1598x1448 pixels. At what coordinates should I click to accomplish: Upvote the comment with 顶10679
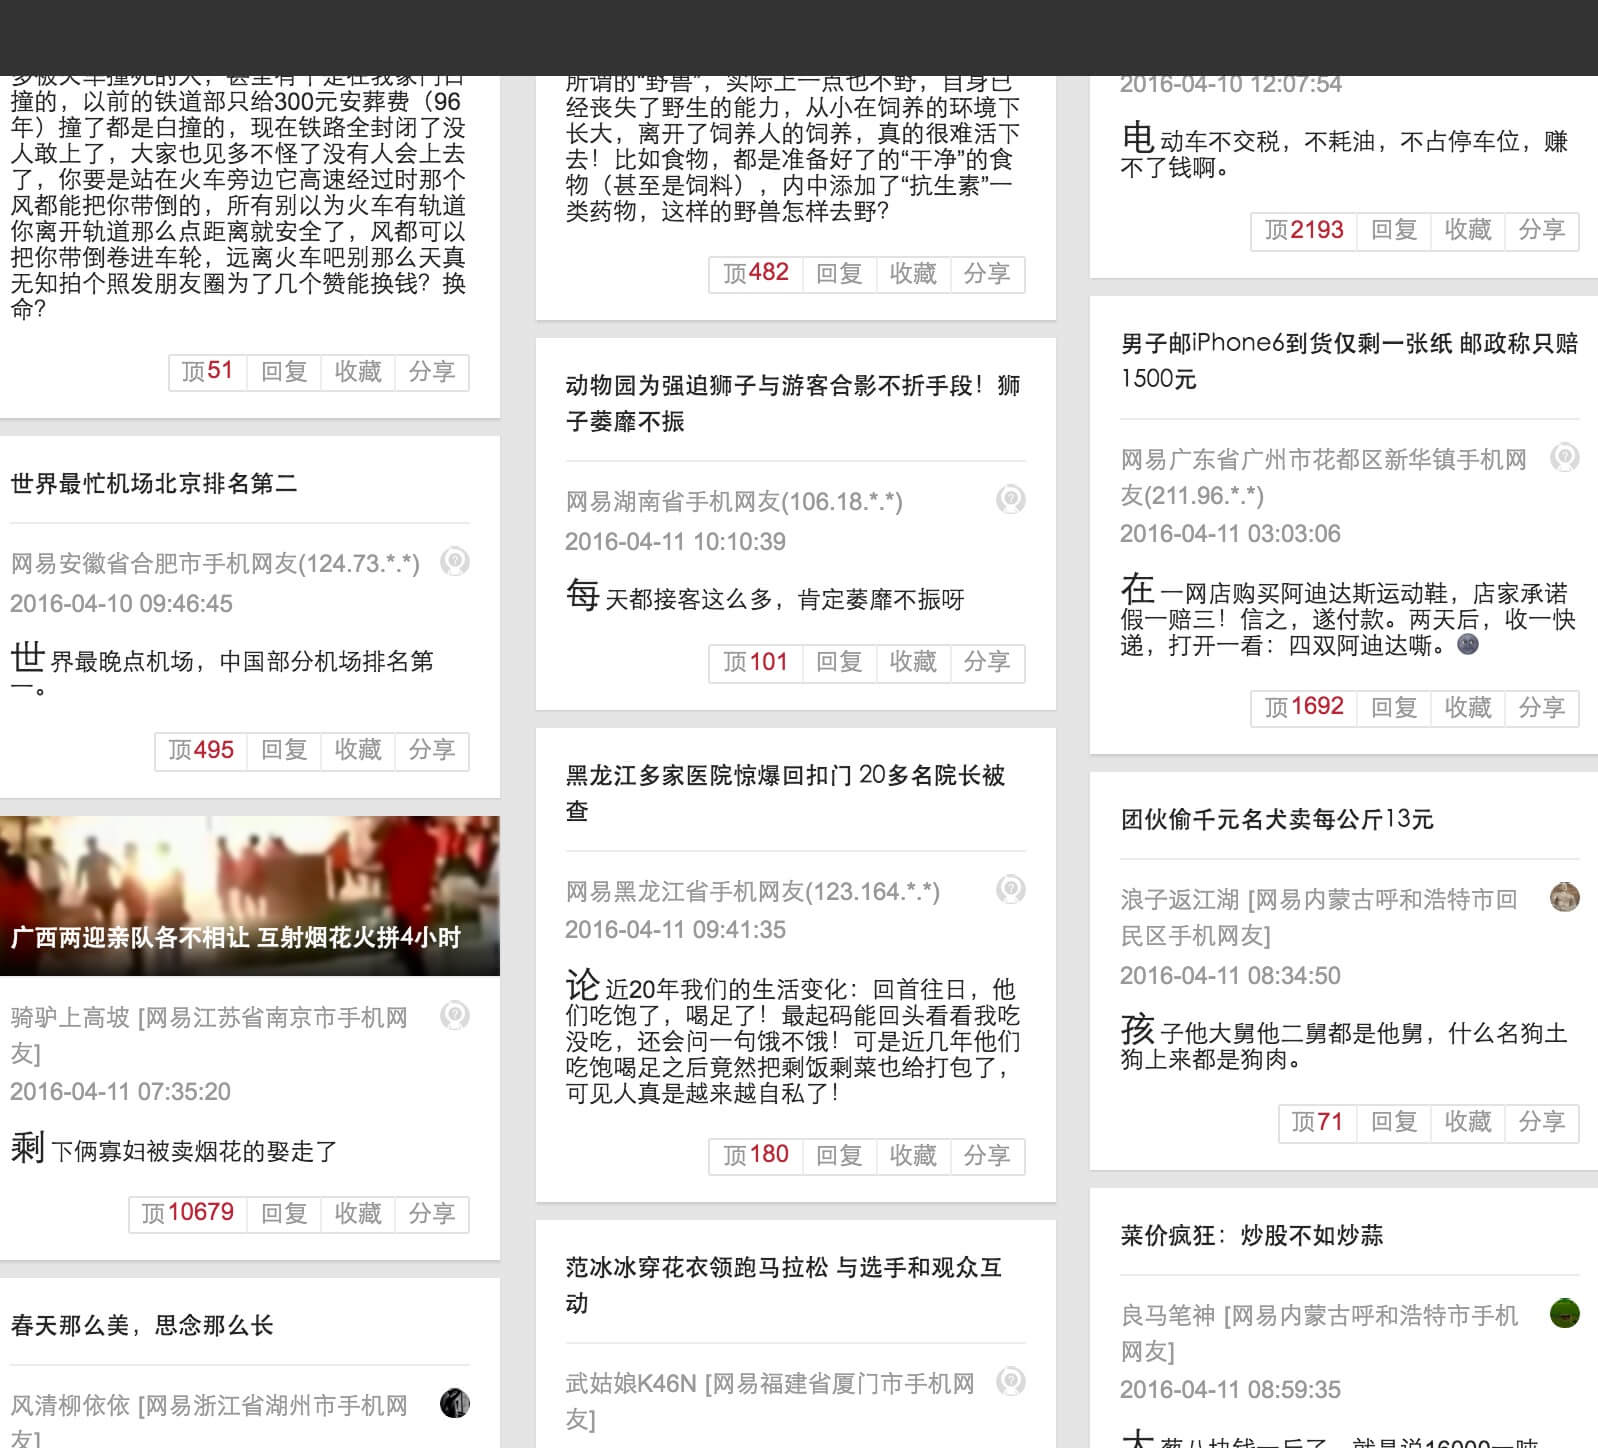(x=187, y=1213)
